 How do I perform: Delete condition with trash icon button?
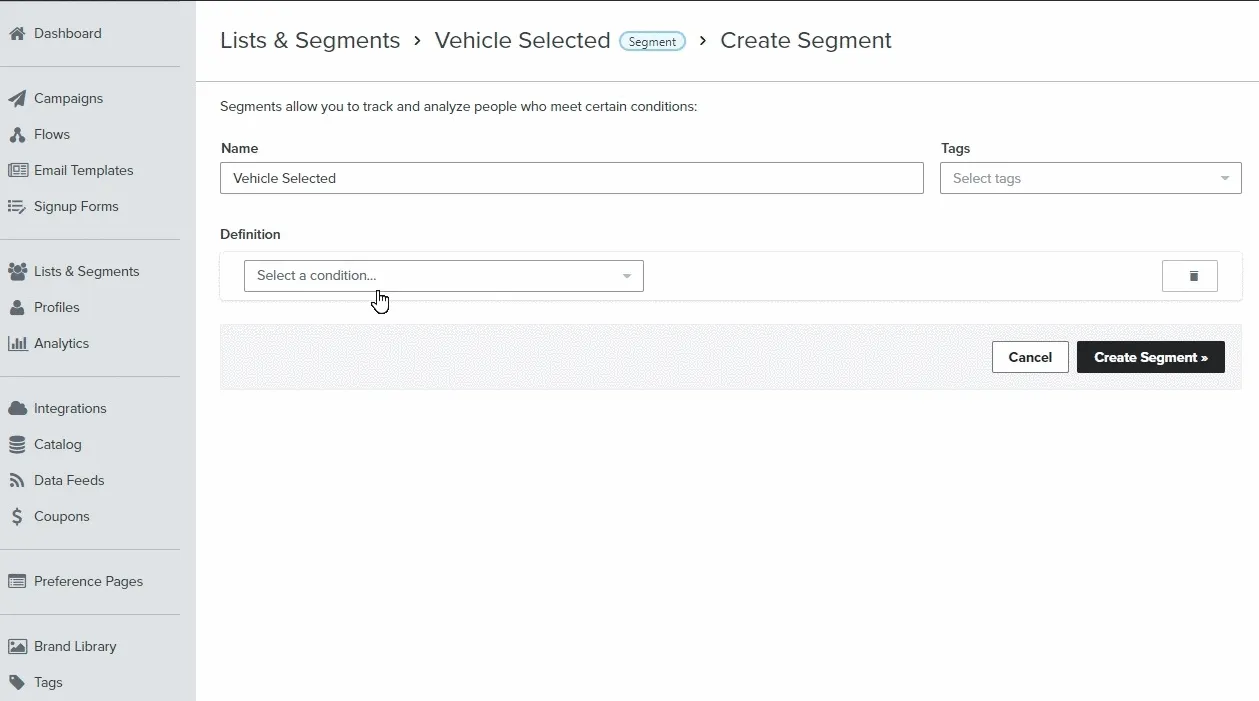click(1189, 276)
